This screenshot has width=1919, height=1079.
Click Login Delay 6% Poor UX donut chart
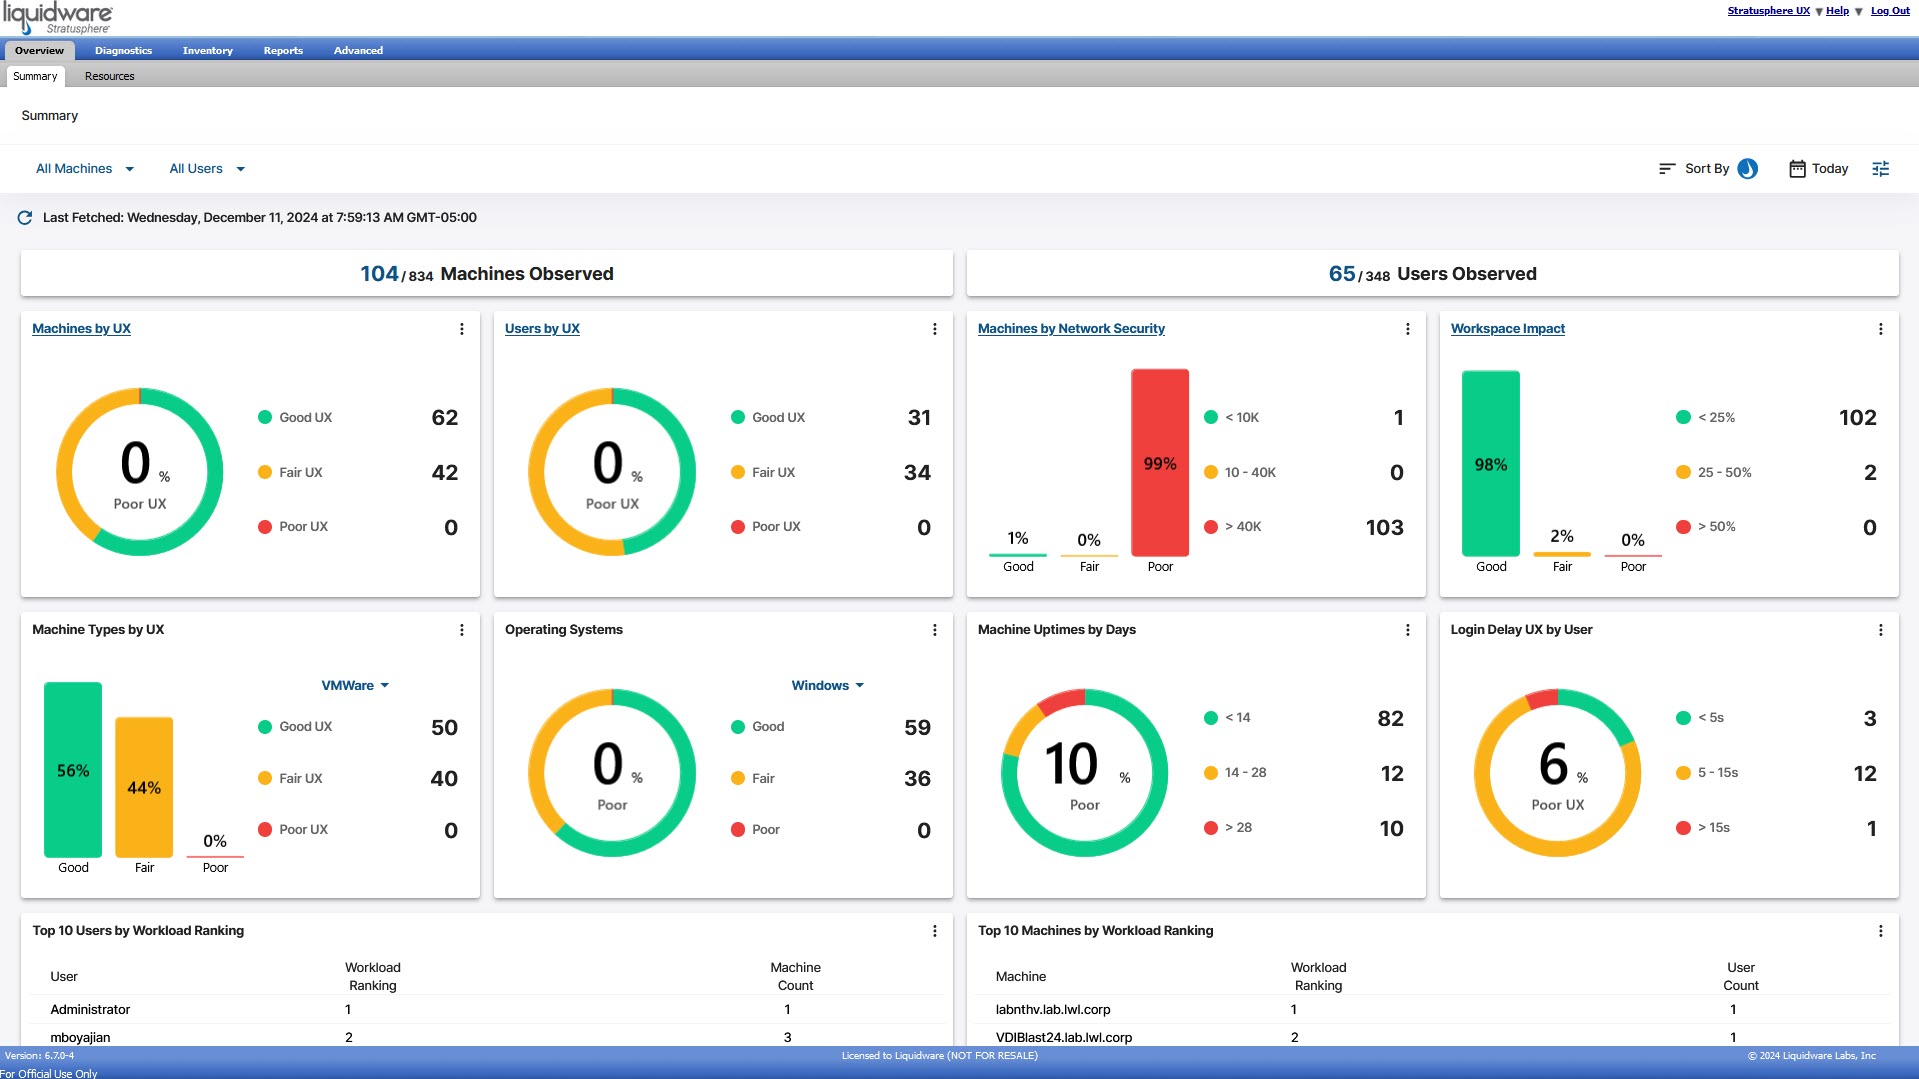(1557, 772)
